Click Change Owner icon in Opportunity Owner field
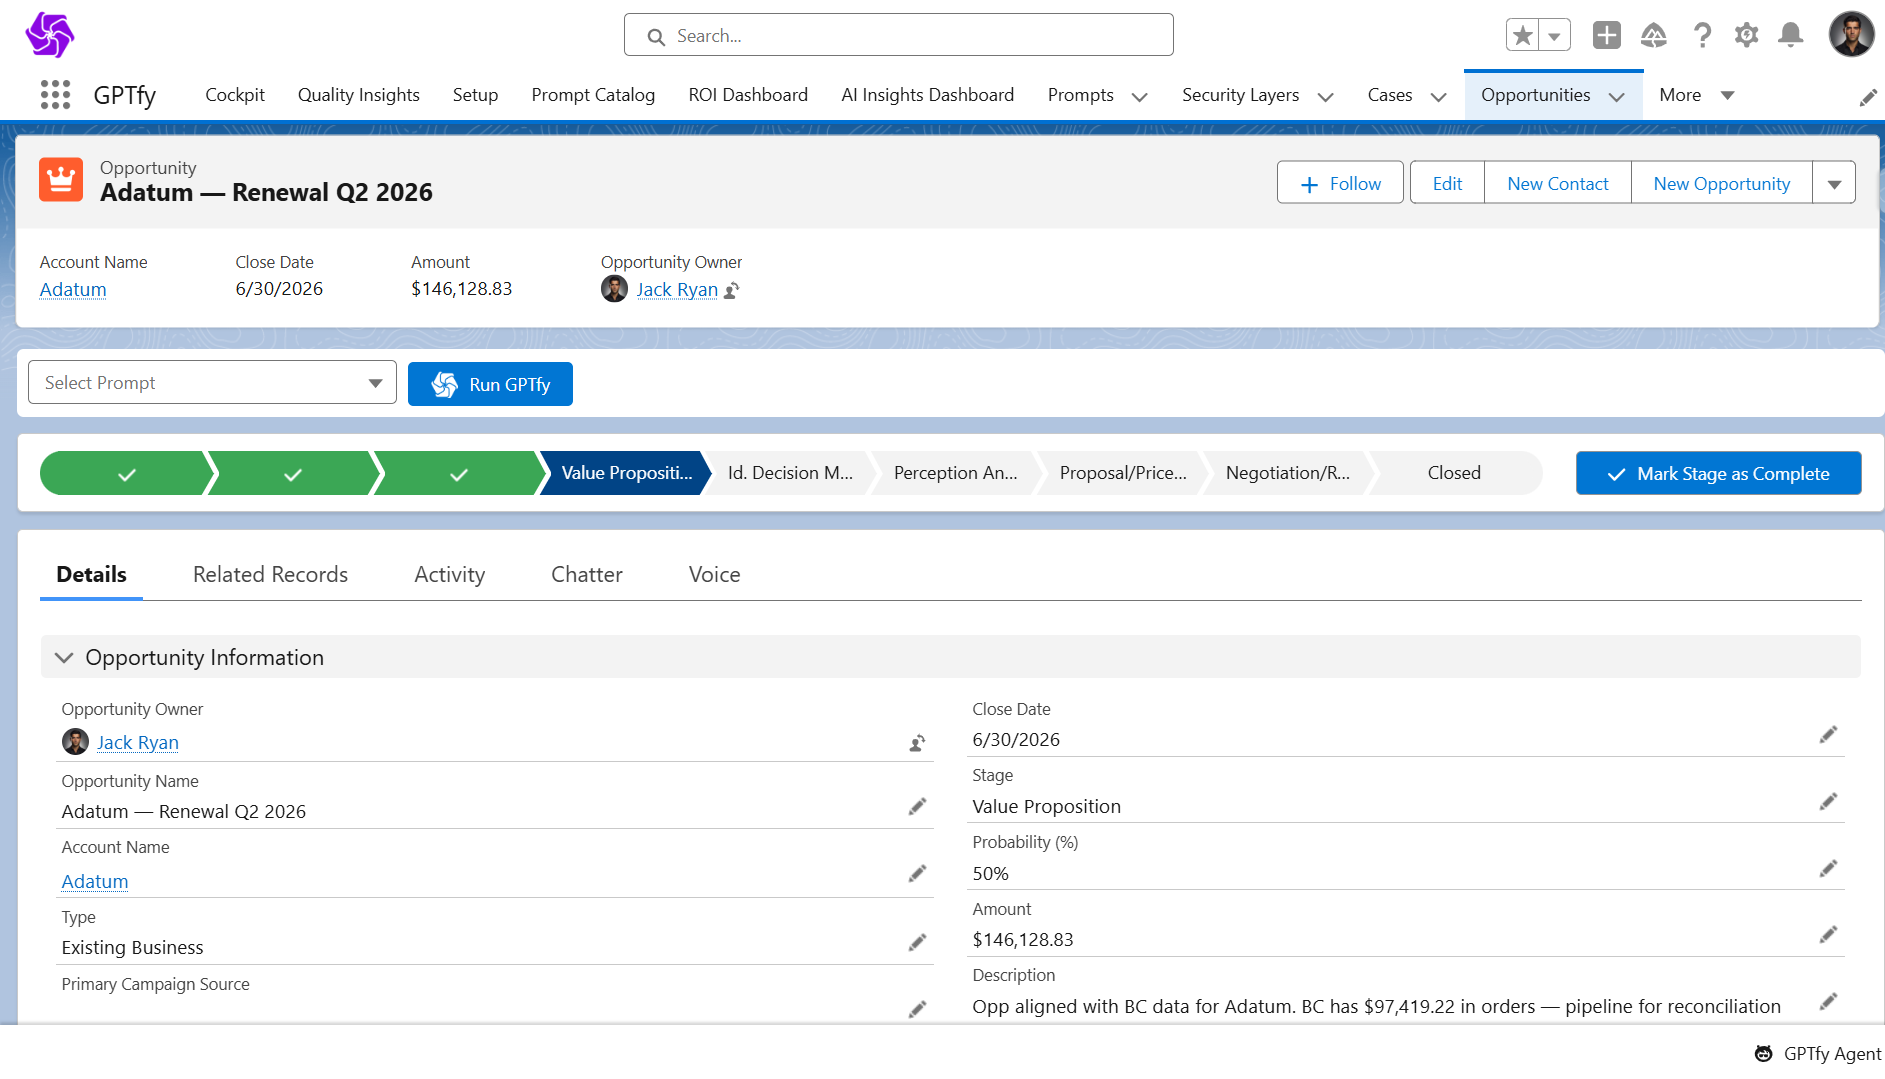1885x1079 pixels. (x=917, y=743)
